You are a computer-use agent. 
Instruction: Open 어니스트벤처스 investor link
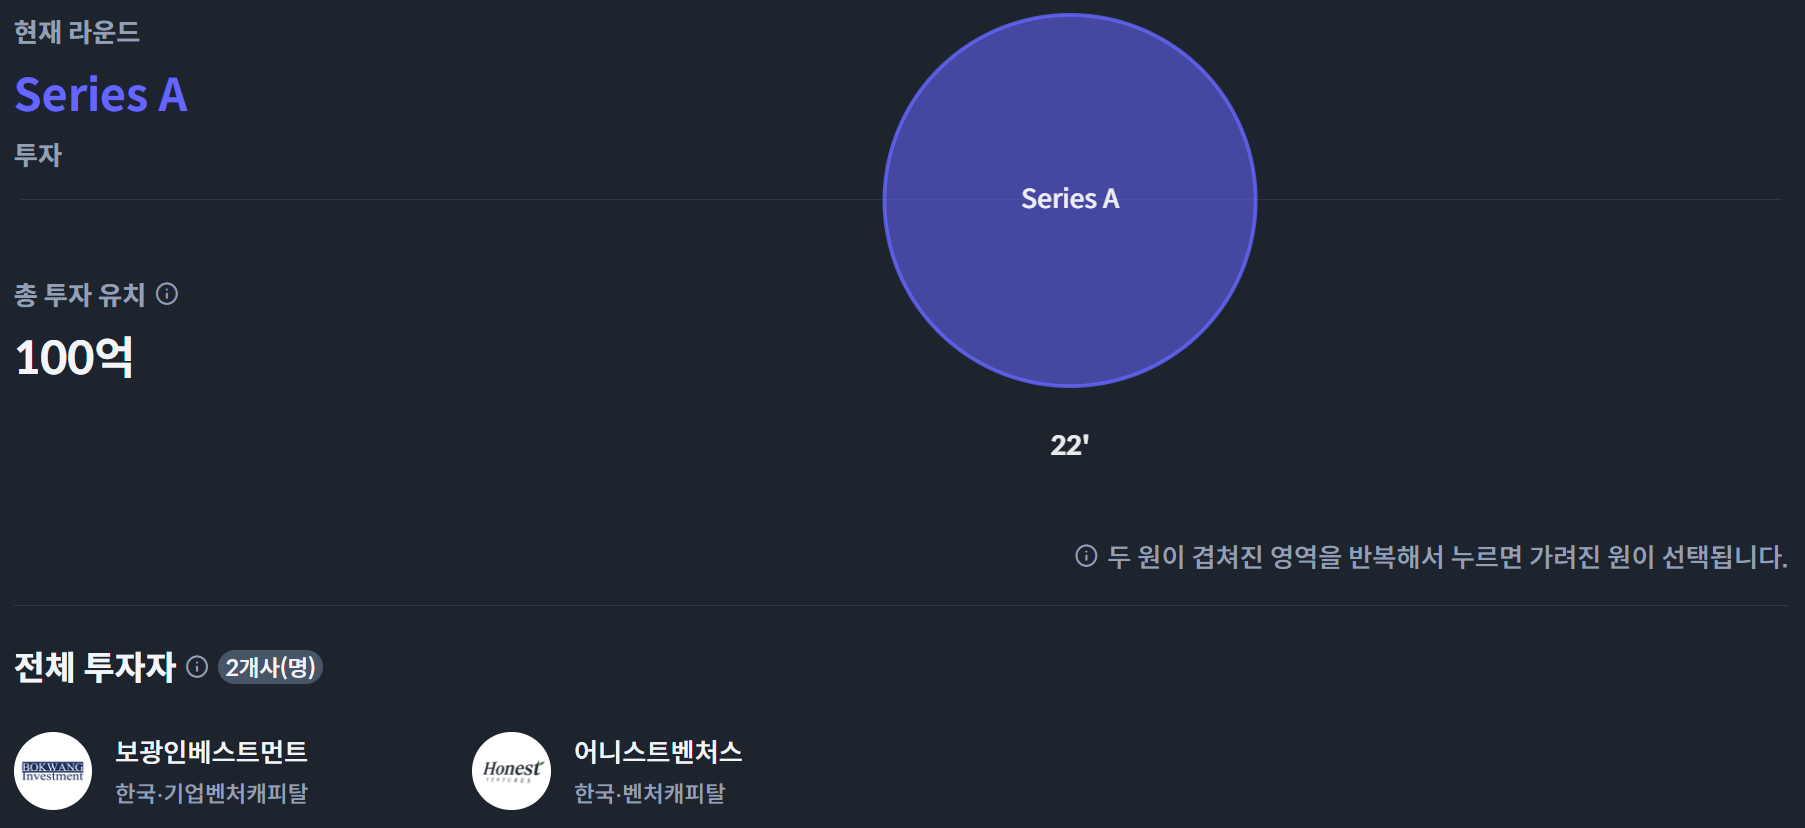(657, 752)
